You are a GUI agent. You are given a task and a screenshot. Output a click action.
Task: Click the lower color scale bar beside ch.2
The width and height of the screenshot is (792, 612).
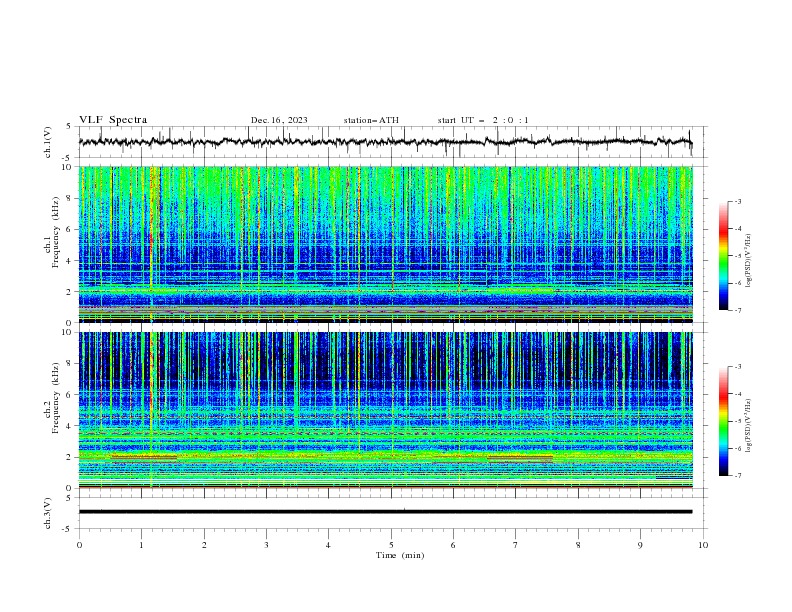click(x=724, y=421)
